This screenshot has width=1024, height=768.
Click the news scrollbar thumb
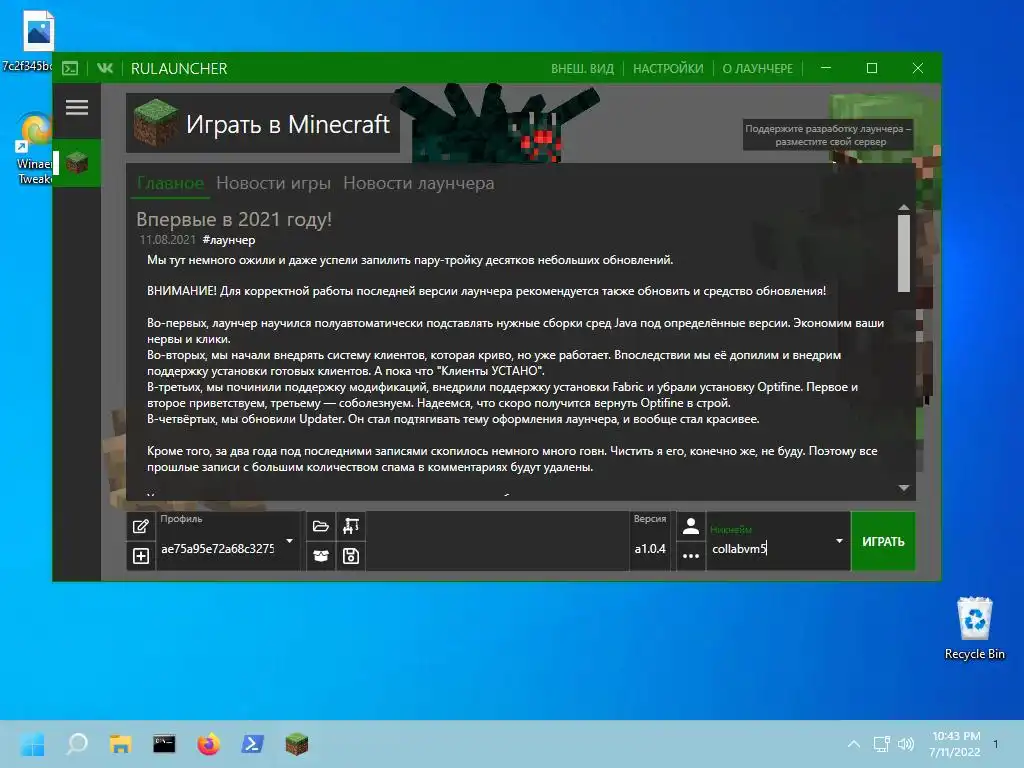[x=904, y=253]
